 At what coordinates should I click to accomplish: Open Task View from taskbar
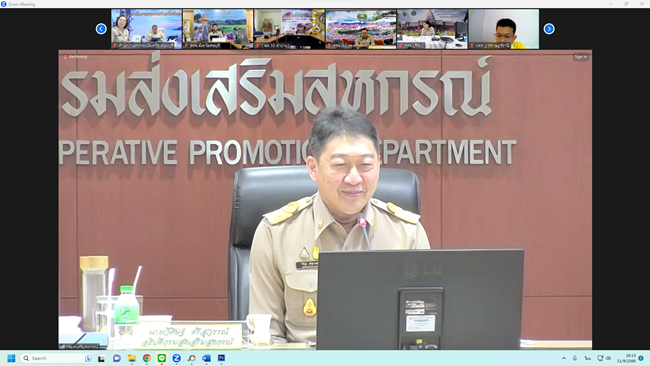[102, 358]
